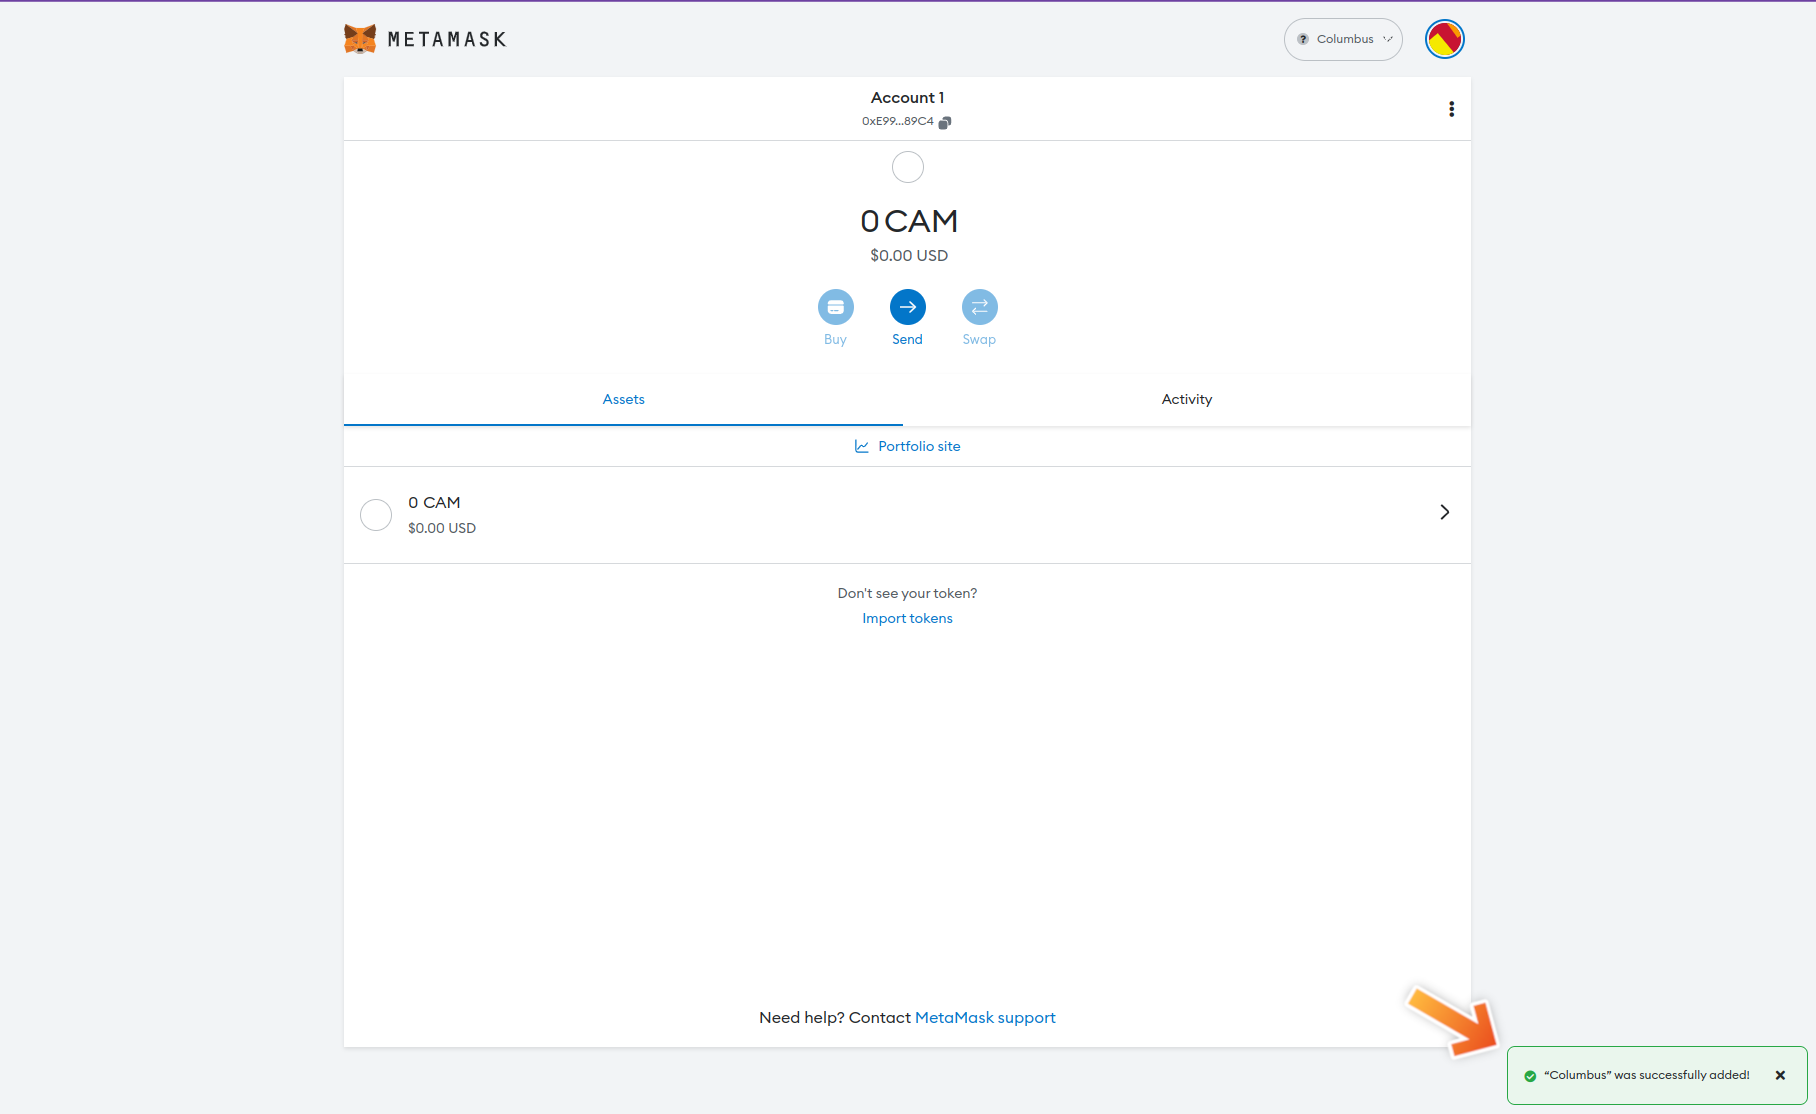Image resolution: width=1816 pixels, height=1114 pixels.
Task: Open the three-dot account options menu
Action: pos(1451,109)
